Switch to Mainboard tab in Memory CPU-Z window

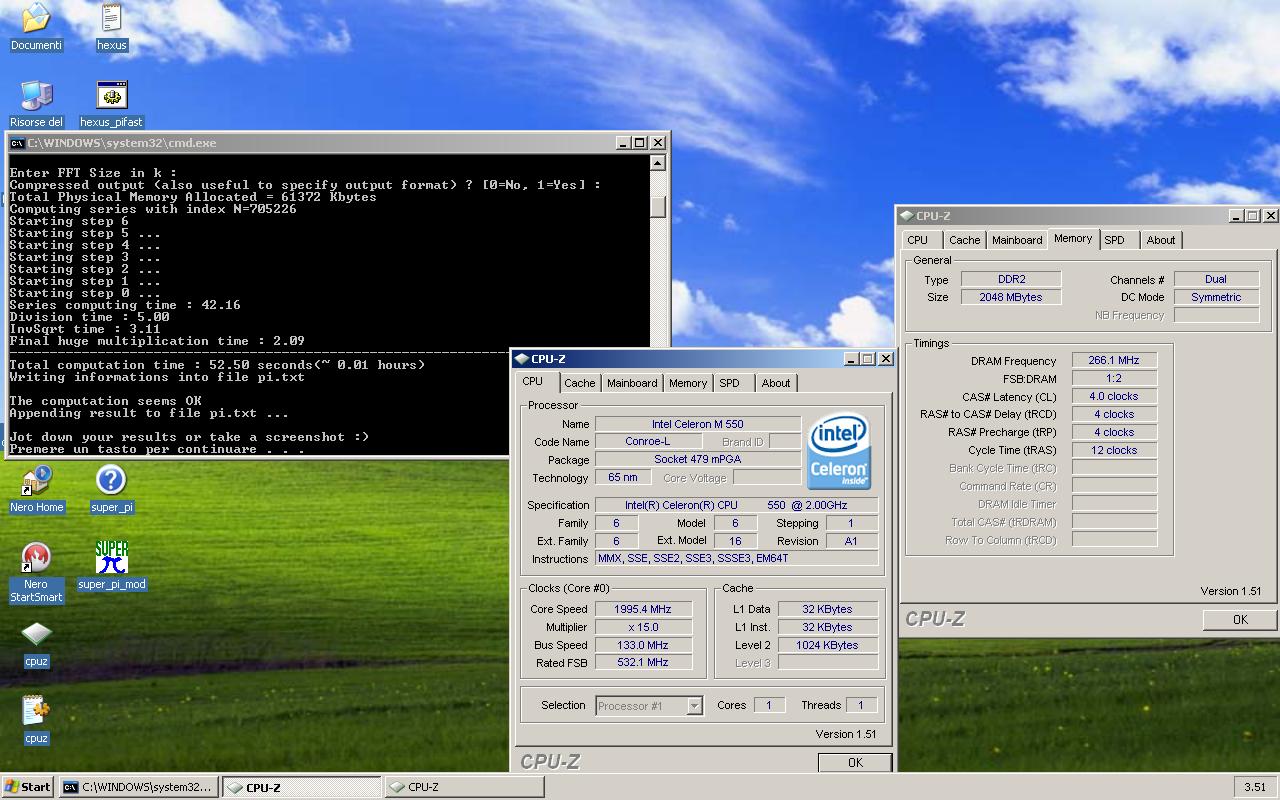tap(1018, 240)
